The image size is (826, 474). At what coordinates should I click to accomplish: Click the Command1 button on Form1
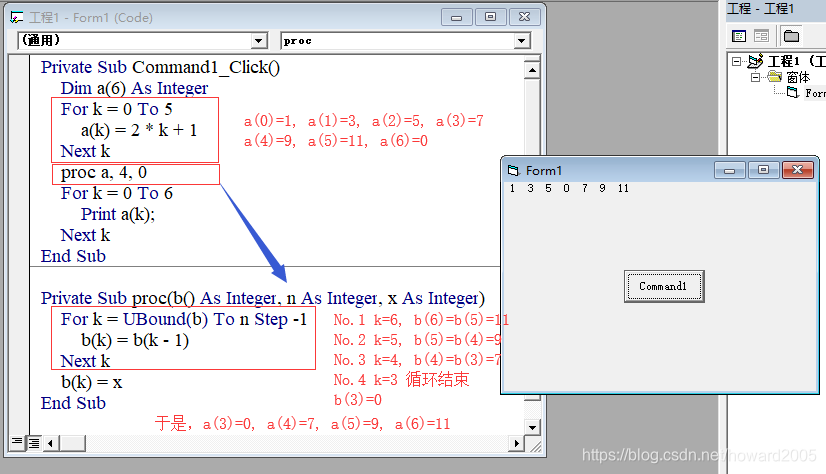[x=664, y=287]
